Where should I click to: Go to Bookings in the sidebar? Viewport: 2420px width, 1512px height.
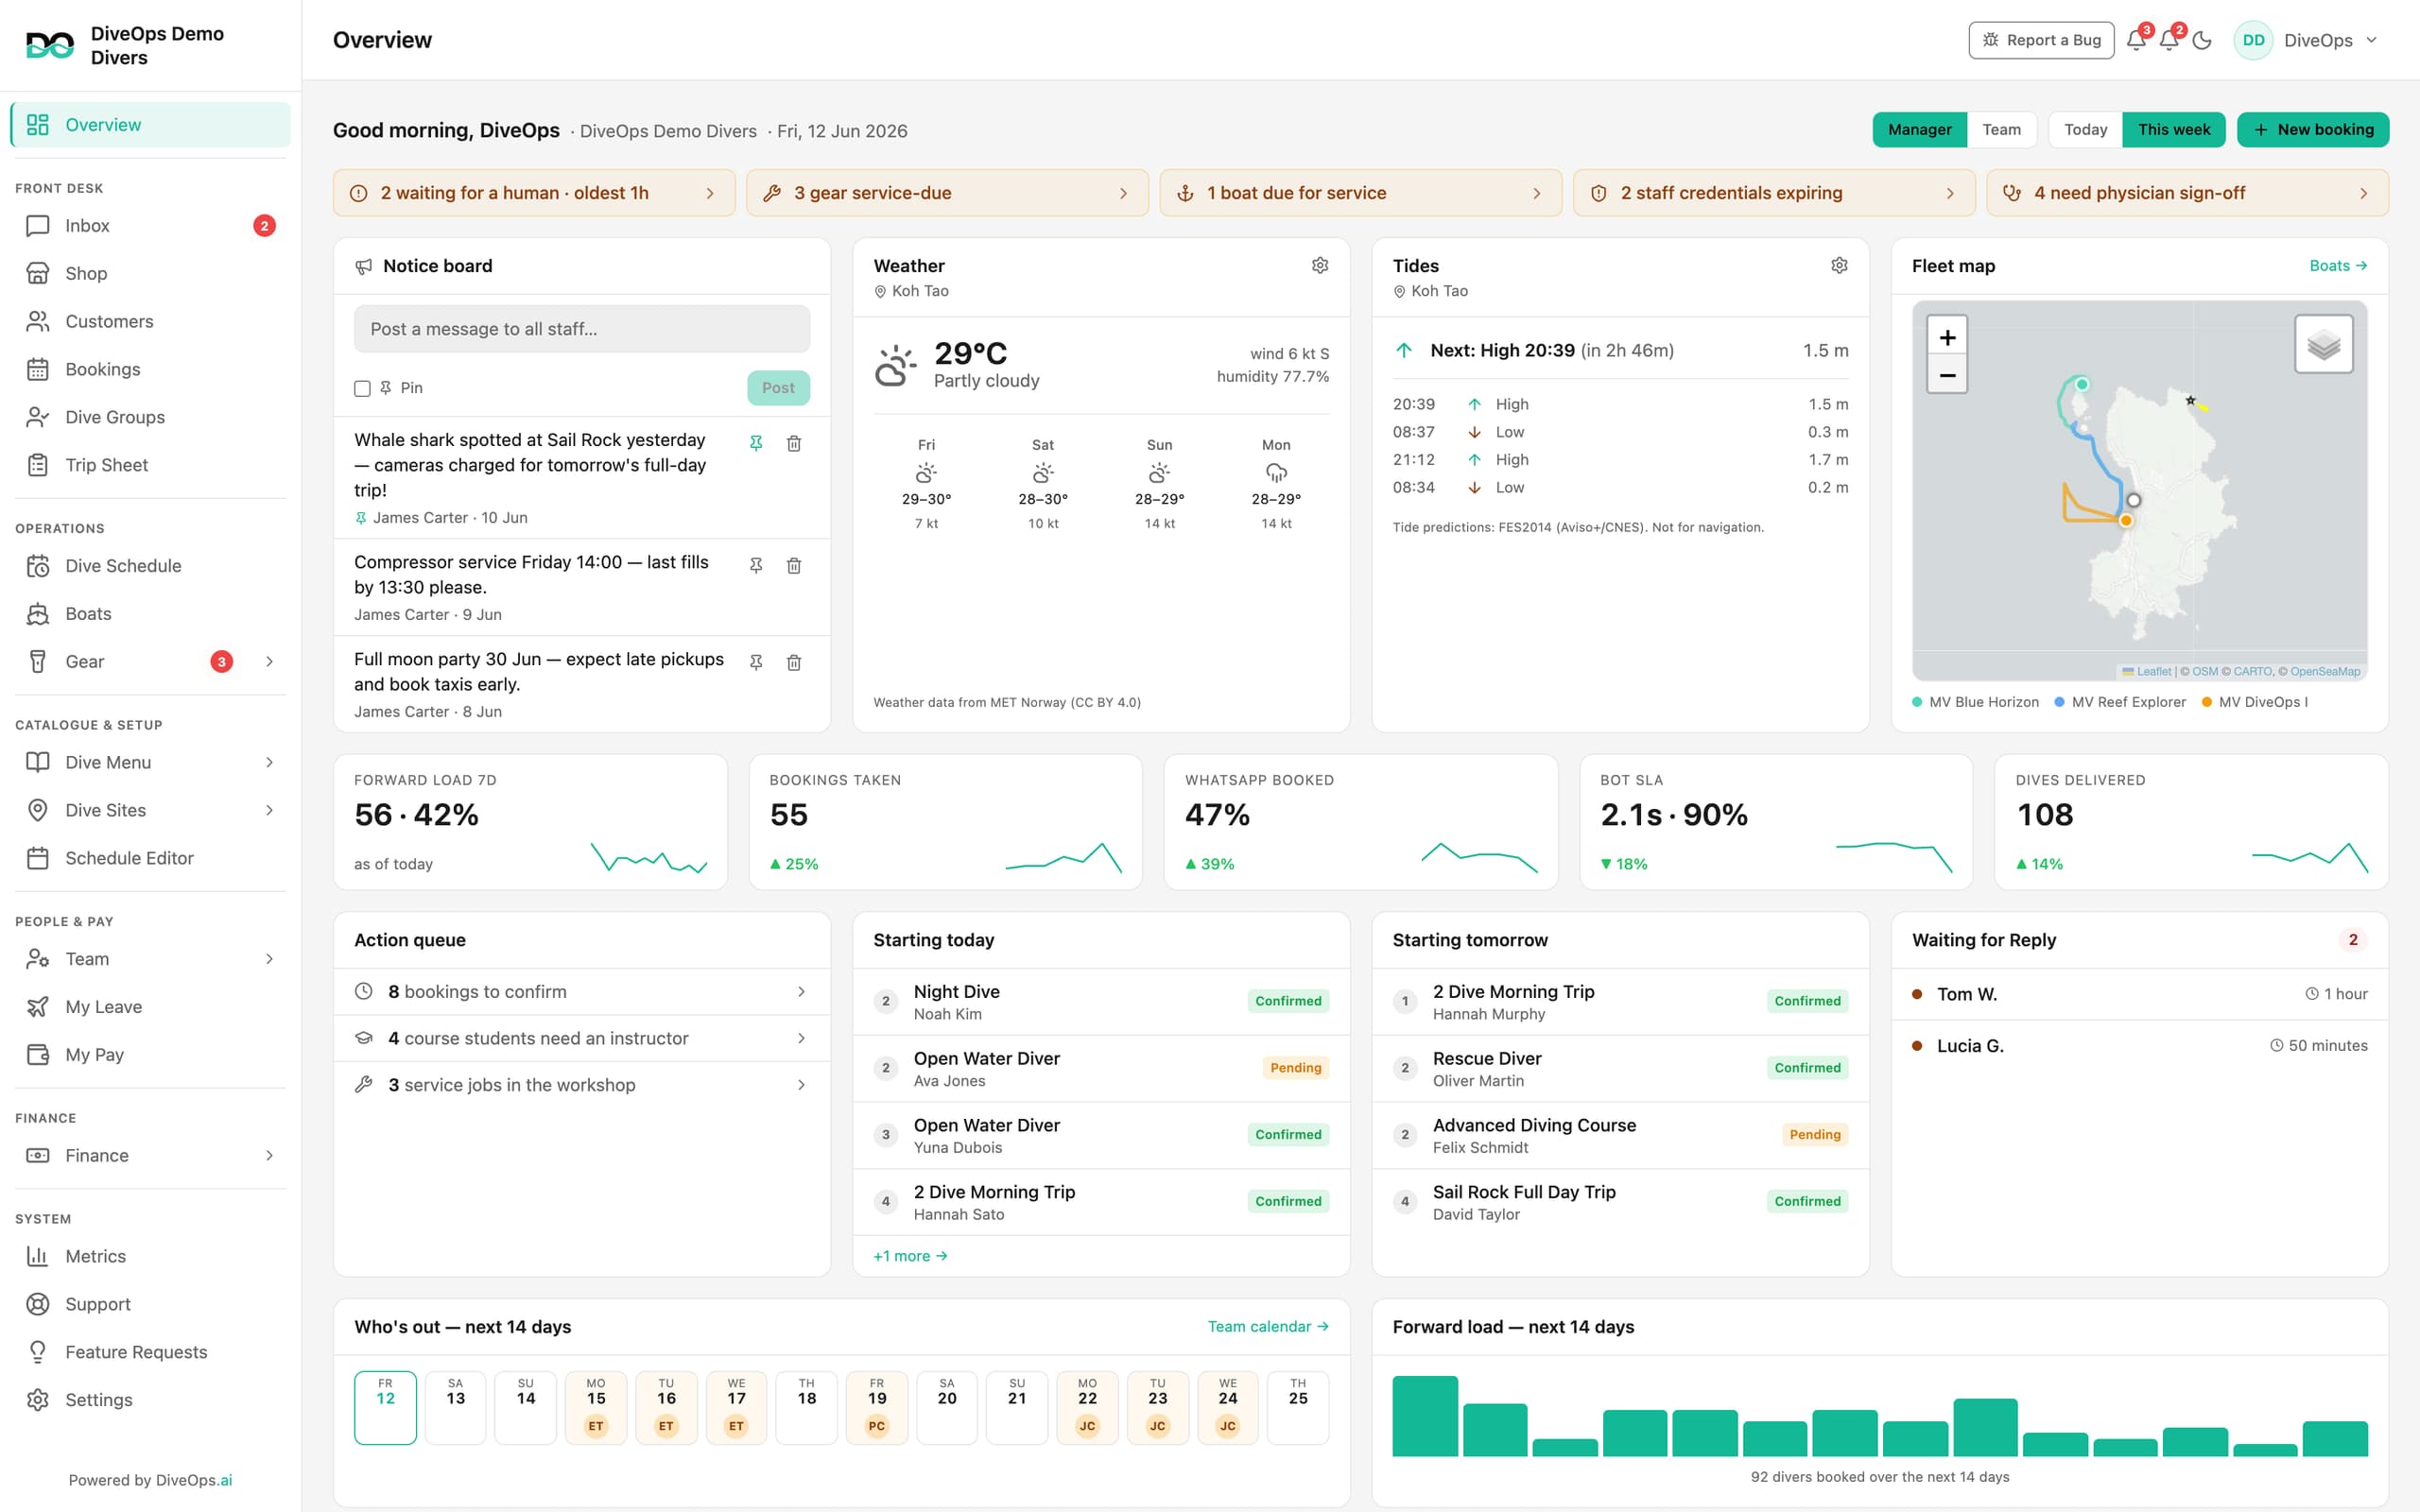(150, 369)
